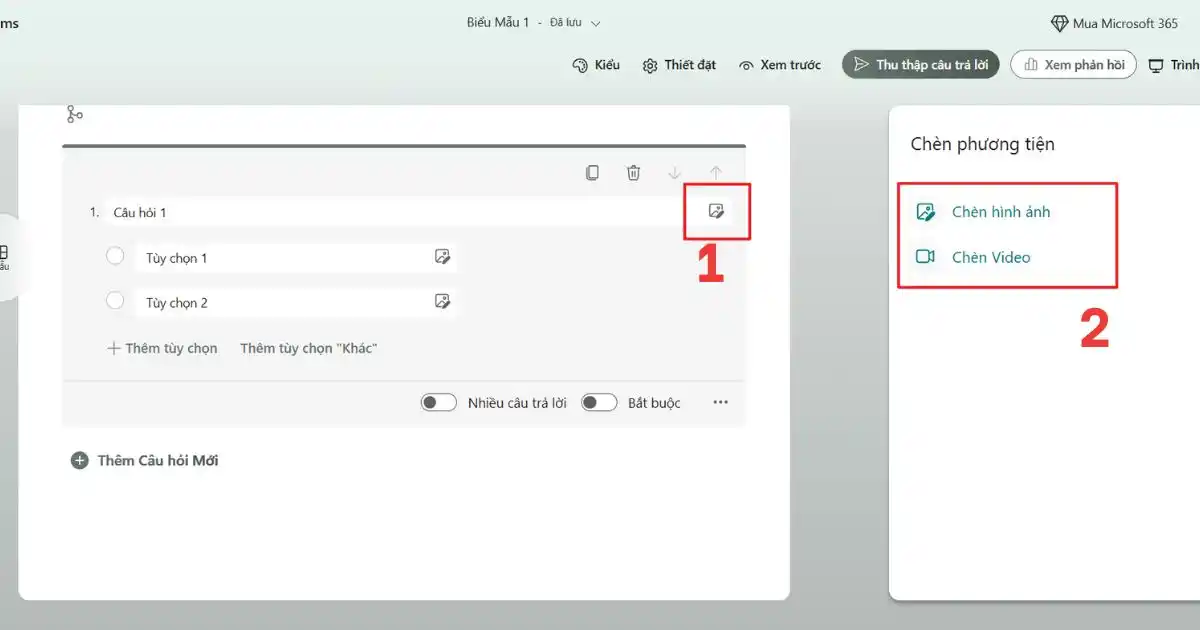
Task: Click the Xem phản hồi button
Action: [1073, 65]
